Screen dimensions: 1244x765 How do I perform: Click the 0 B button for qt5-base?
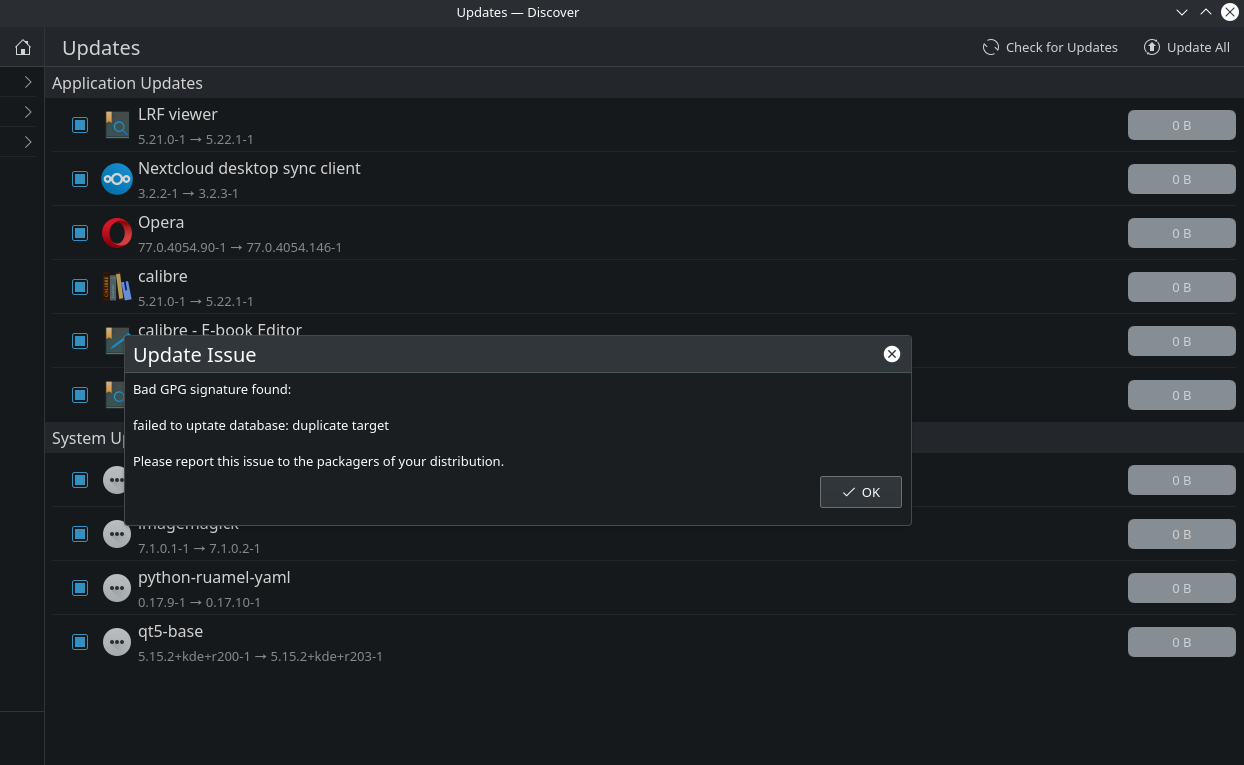tap(1182, 642)
